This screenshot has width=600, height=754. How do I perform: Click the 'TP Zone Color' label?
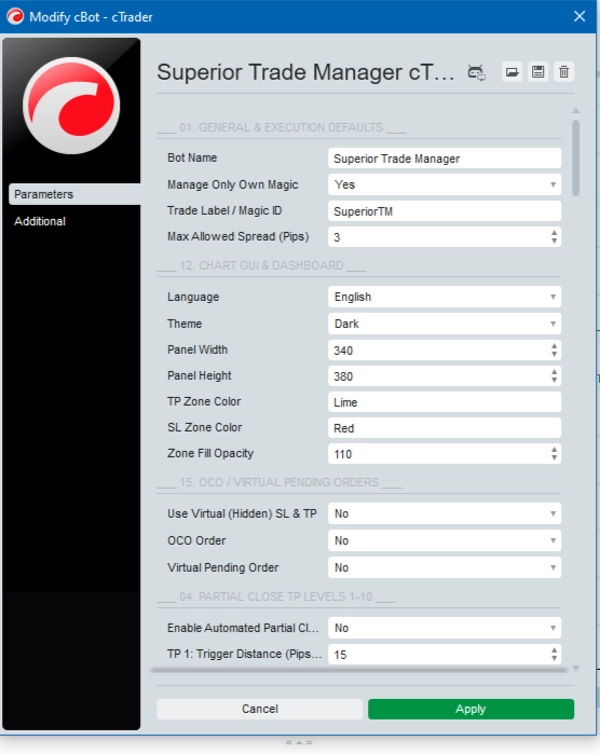pos(204,402)
